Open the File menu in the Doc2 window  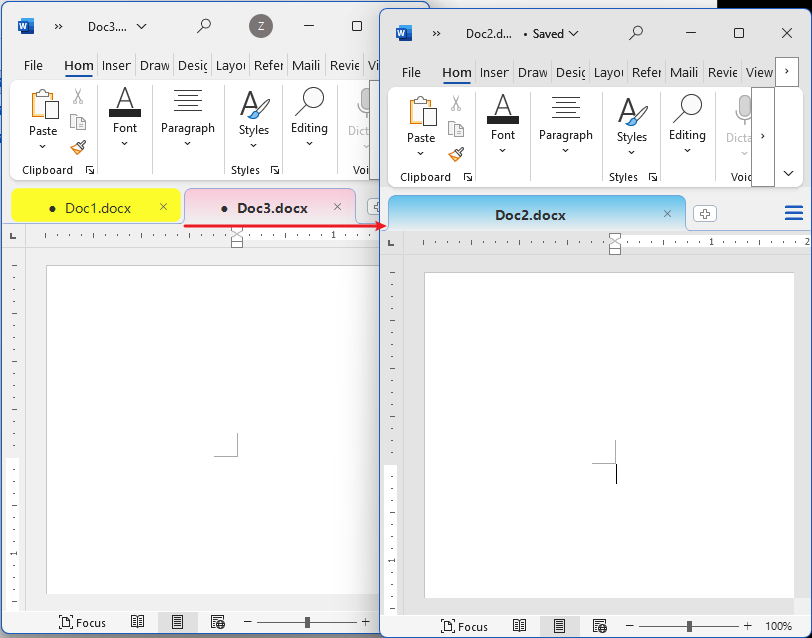point(411,72)
